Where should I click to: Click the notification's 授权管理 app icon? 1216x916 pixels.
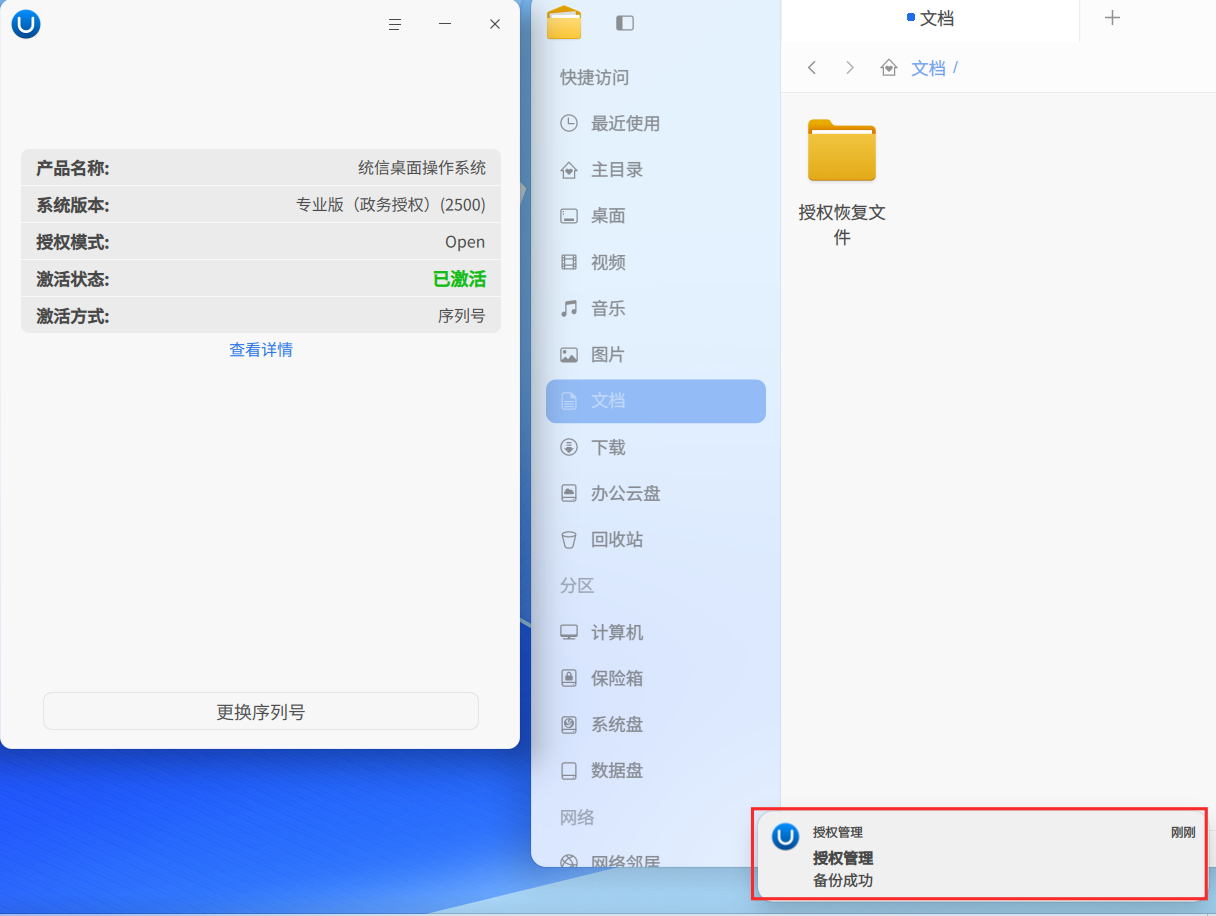coord(786,837)
